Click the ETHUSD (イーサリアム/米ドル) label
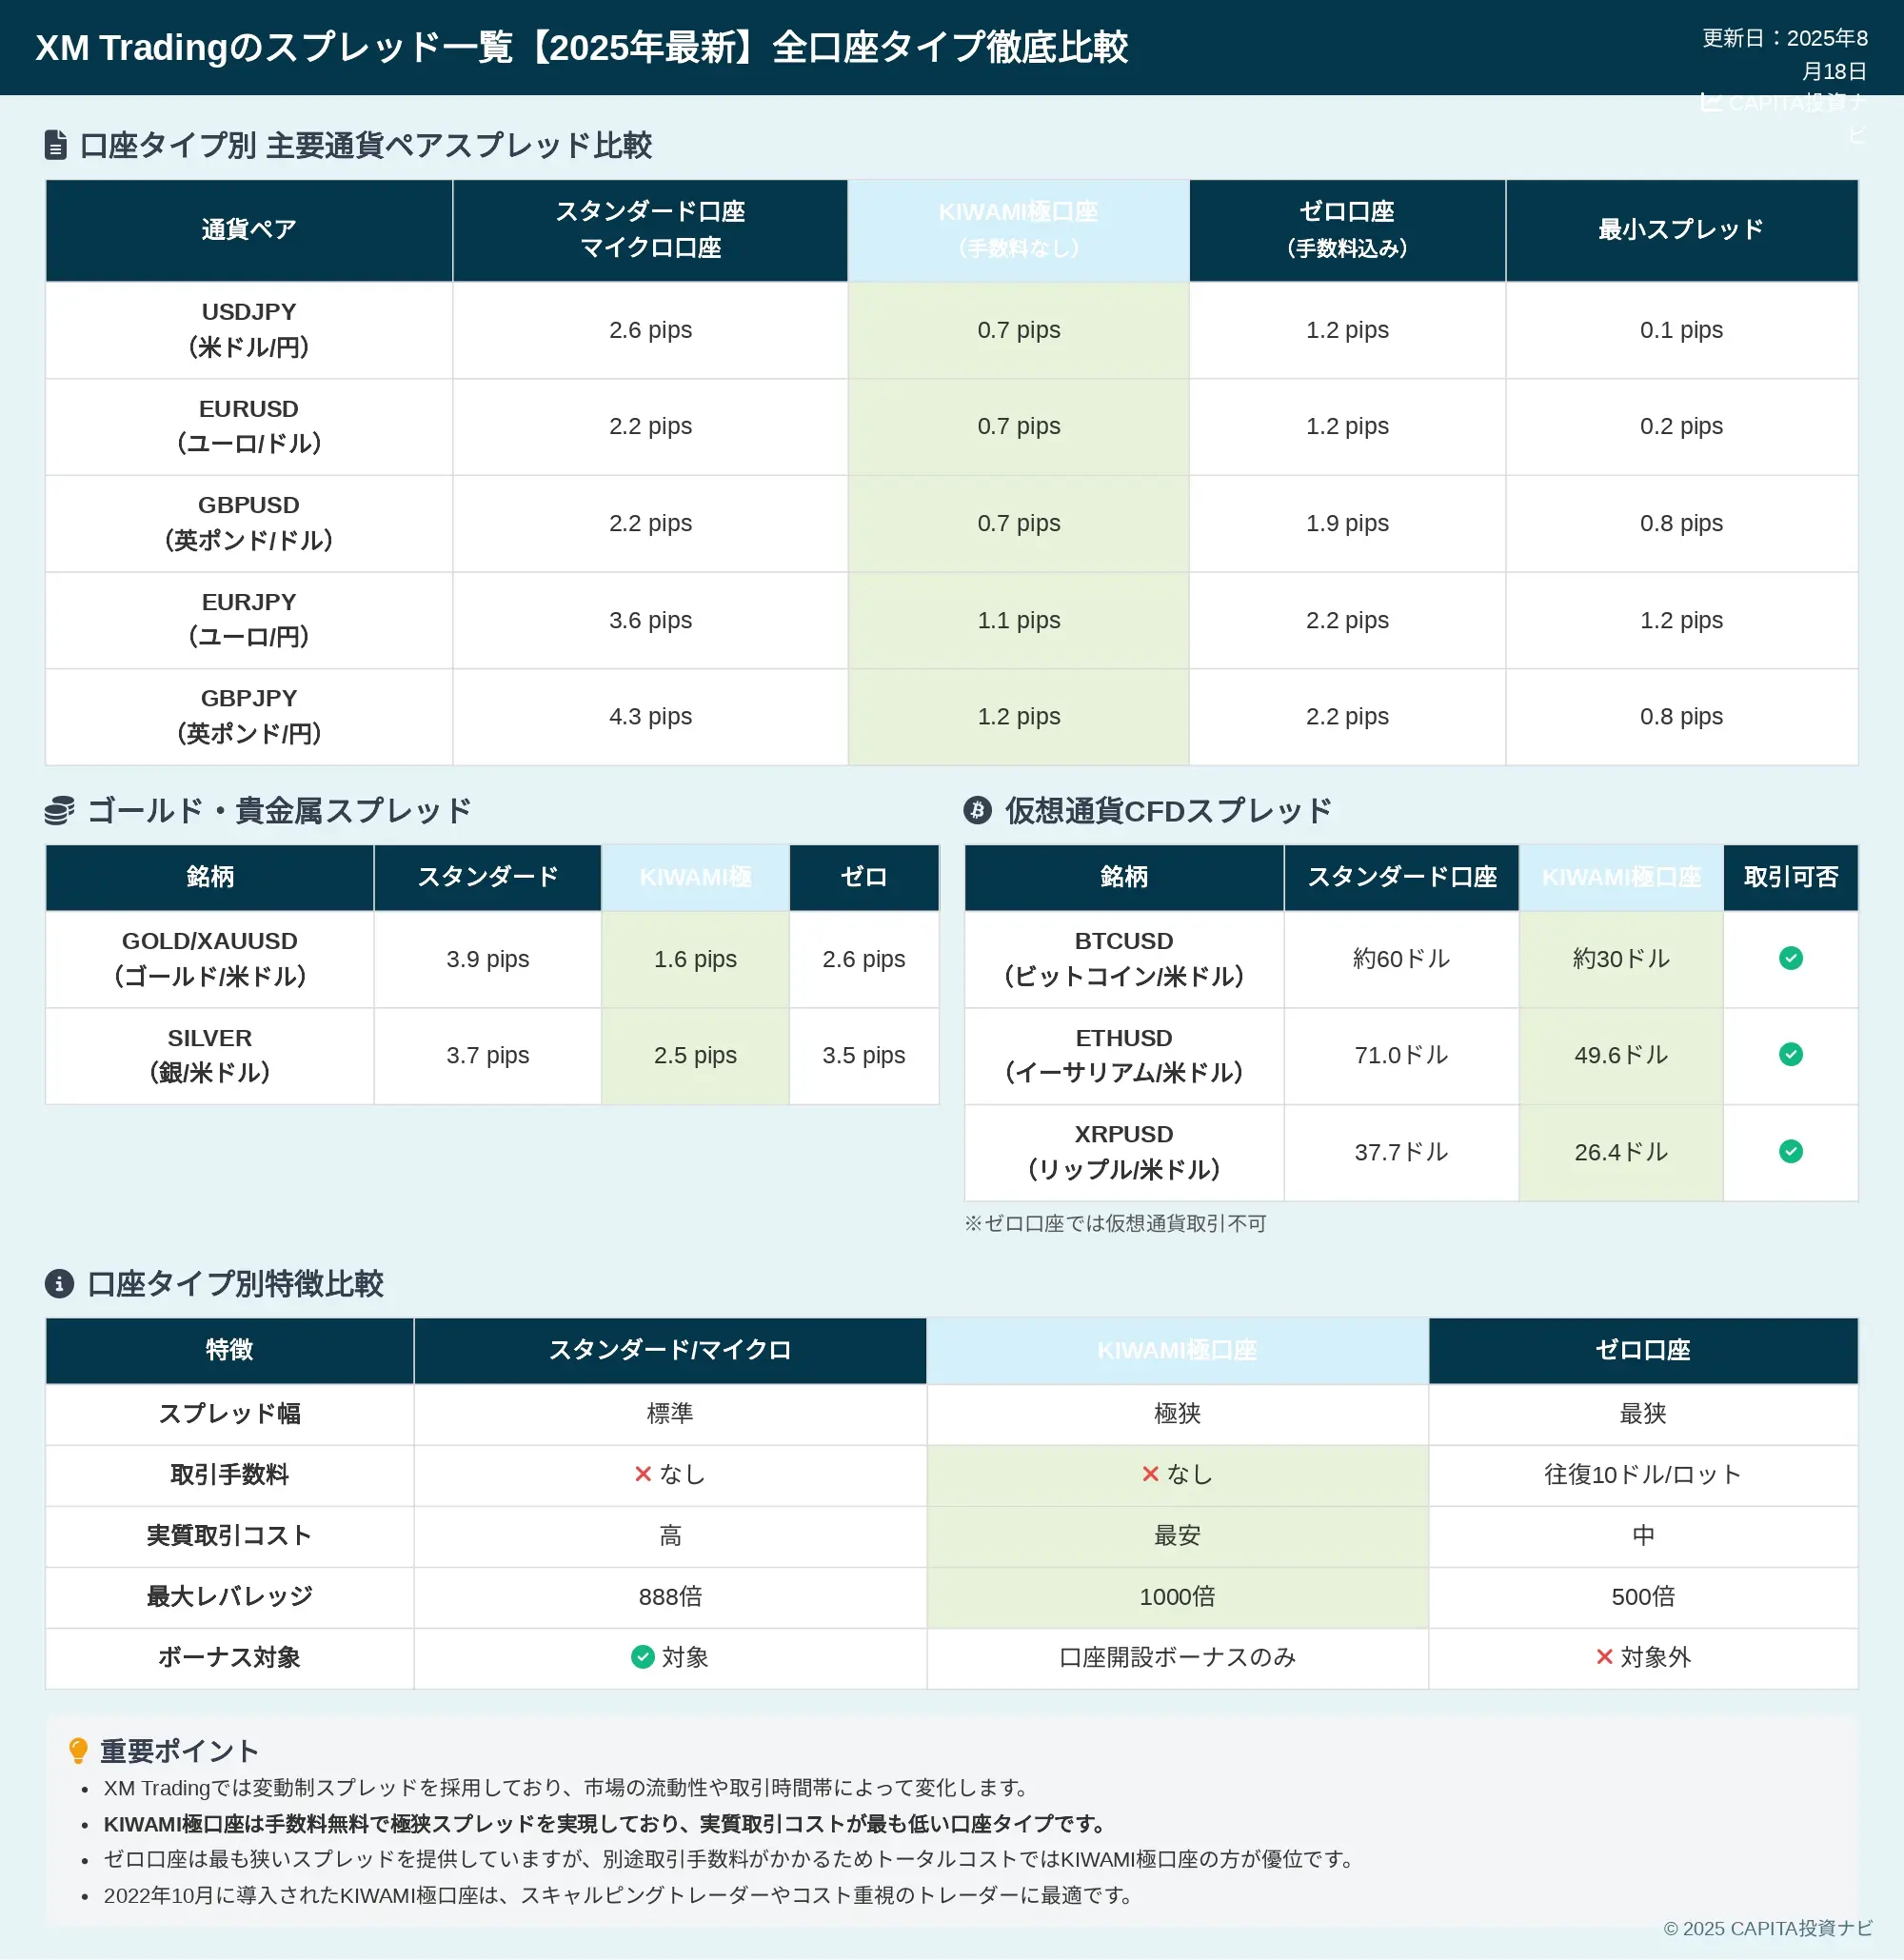 [1124, 1055]
